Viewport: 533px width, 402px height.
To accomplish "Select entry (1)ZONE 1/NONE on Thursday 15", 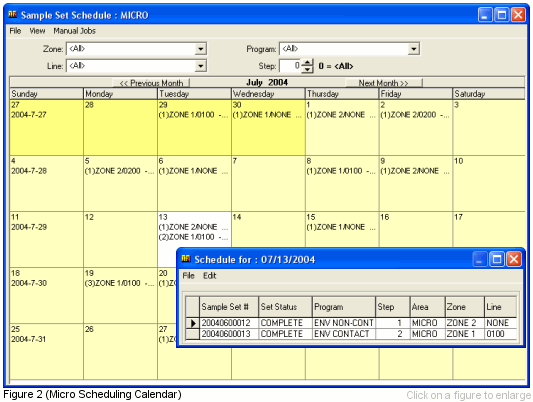I will (x=341, y=227).
